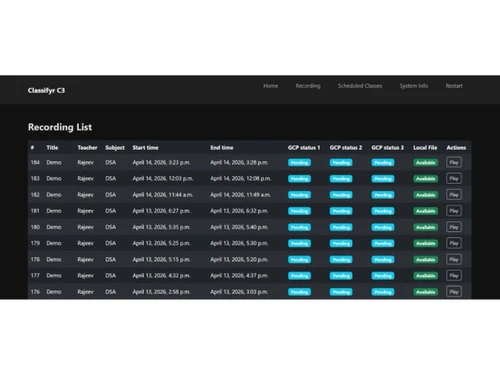Open Scheduled Classes in navbar
500x375 pixels.
[x=360, y=86]
